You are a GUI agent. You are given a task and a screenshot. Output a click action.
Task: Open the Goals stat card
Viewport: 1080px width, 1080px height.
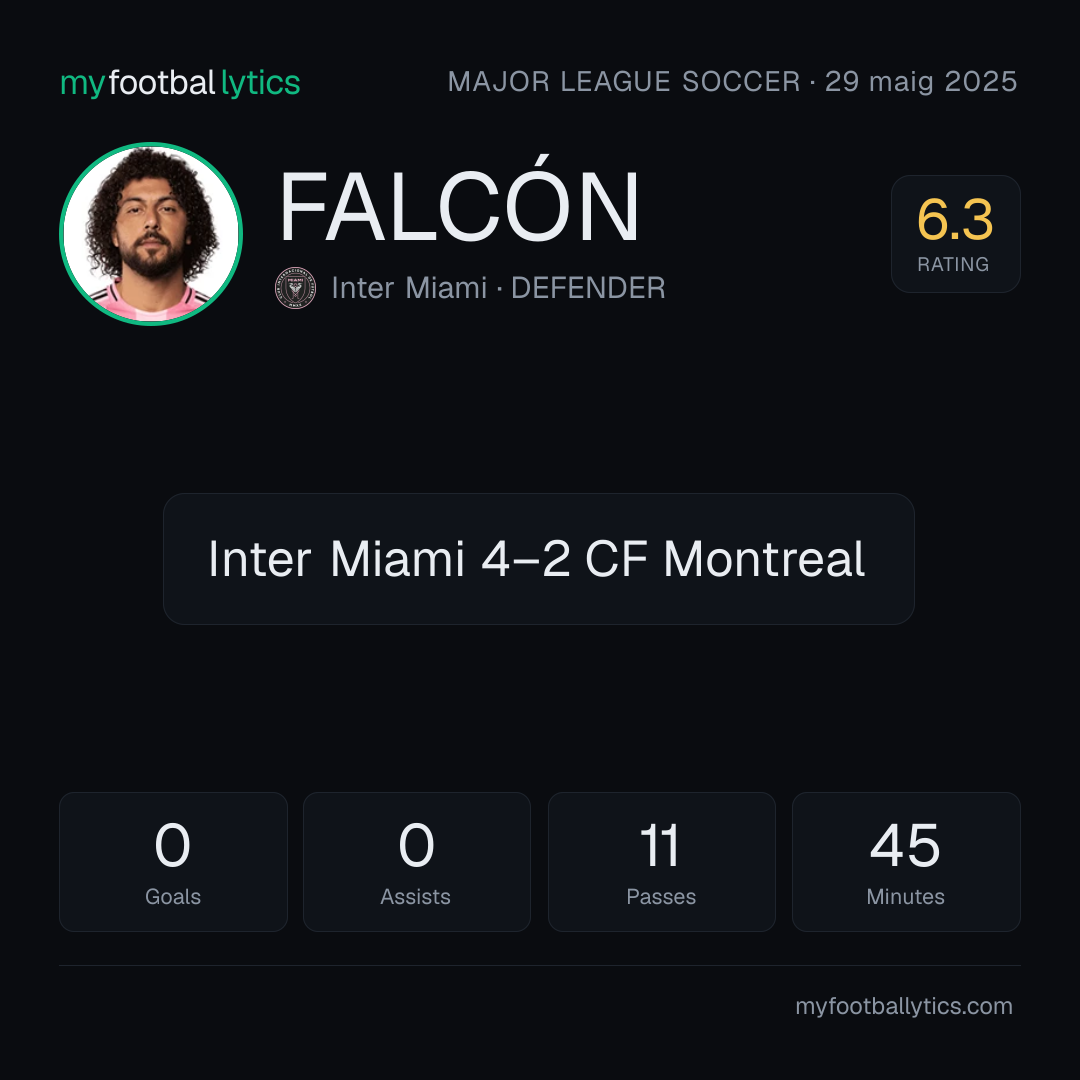[173, 862]
